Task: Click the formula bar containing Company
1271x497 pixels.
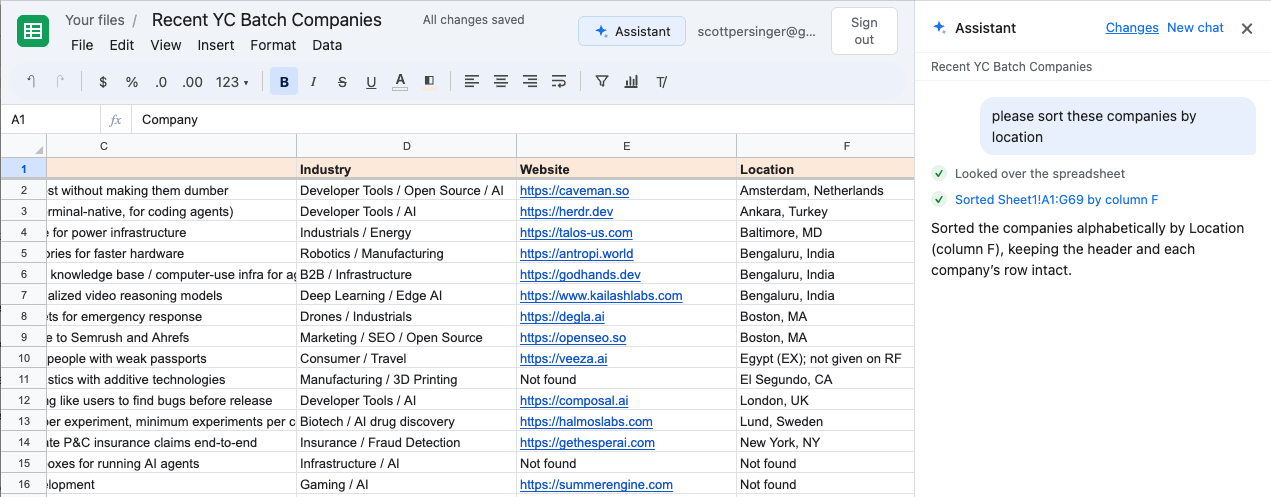Action: (x=522, y=120)
